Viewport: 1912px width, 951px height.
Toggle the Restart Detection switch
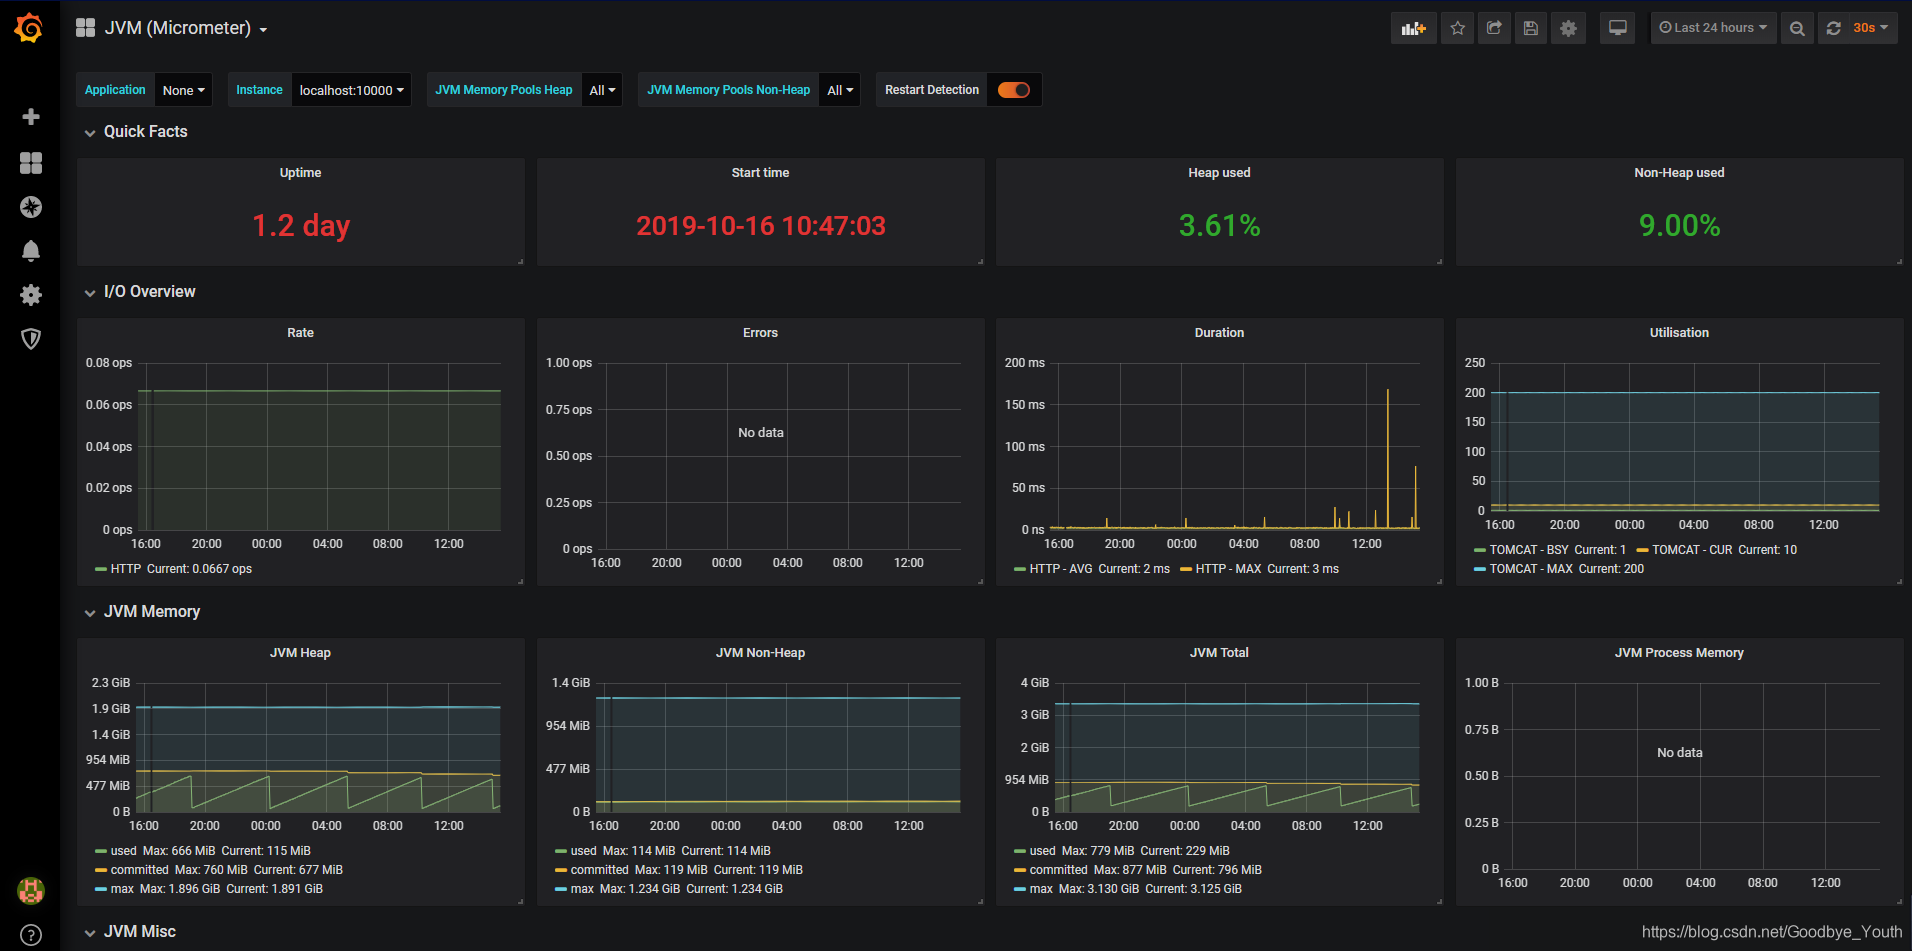tap(1014, 90)
